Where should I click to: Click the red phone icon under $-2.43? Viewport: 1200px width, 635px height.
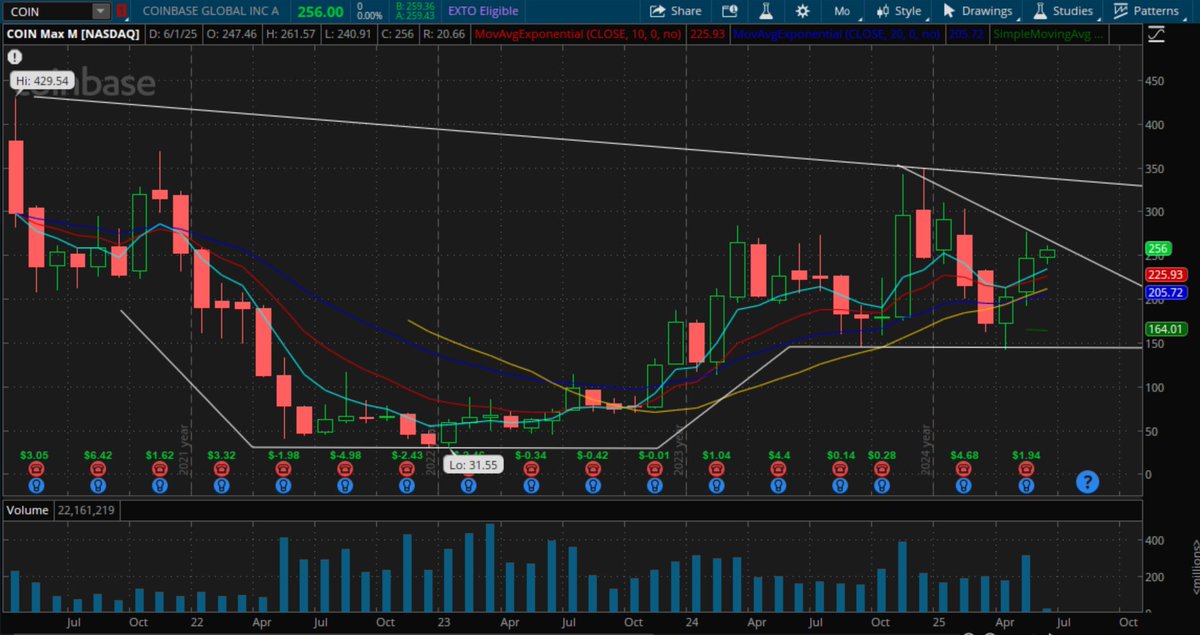coord(406,468)
